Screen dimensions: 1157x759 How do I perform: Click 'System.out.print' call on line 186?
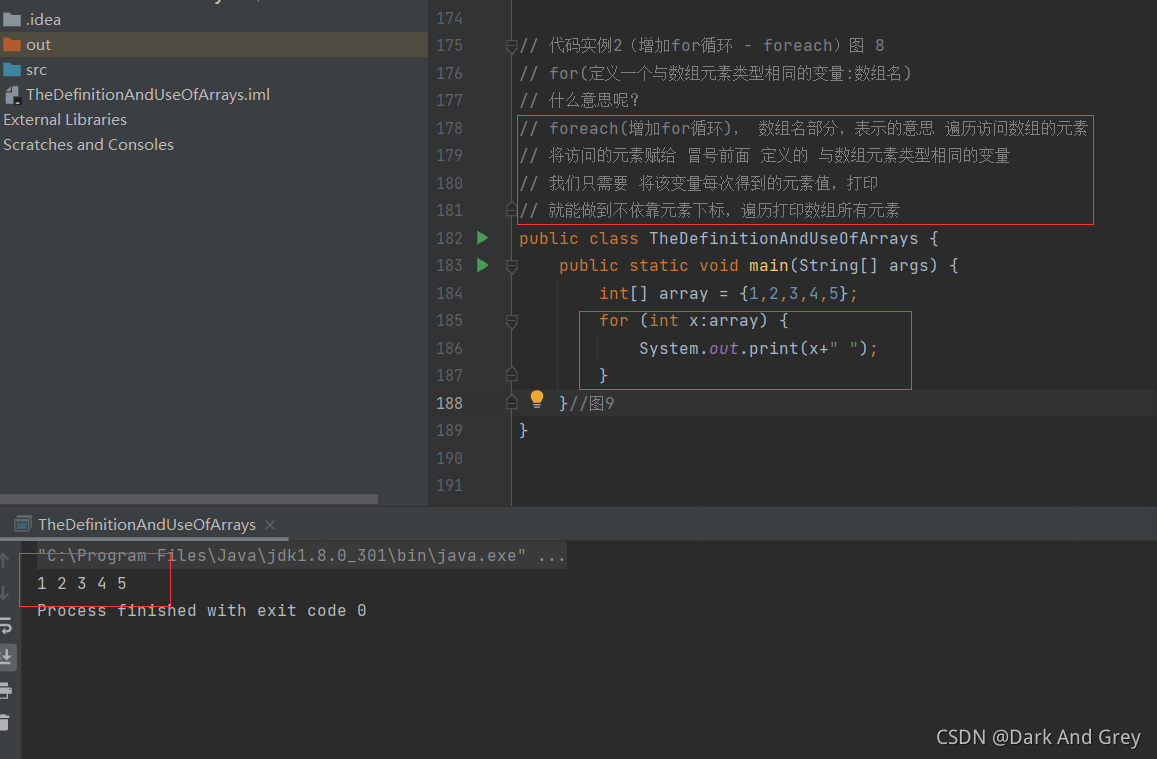click(x=719, y=348)
